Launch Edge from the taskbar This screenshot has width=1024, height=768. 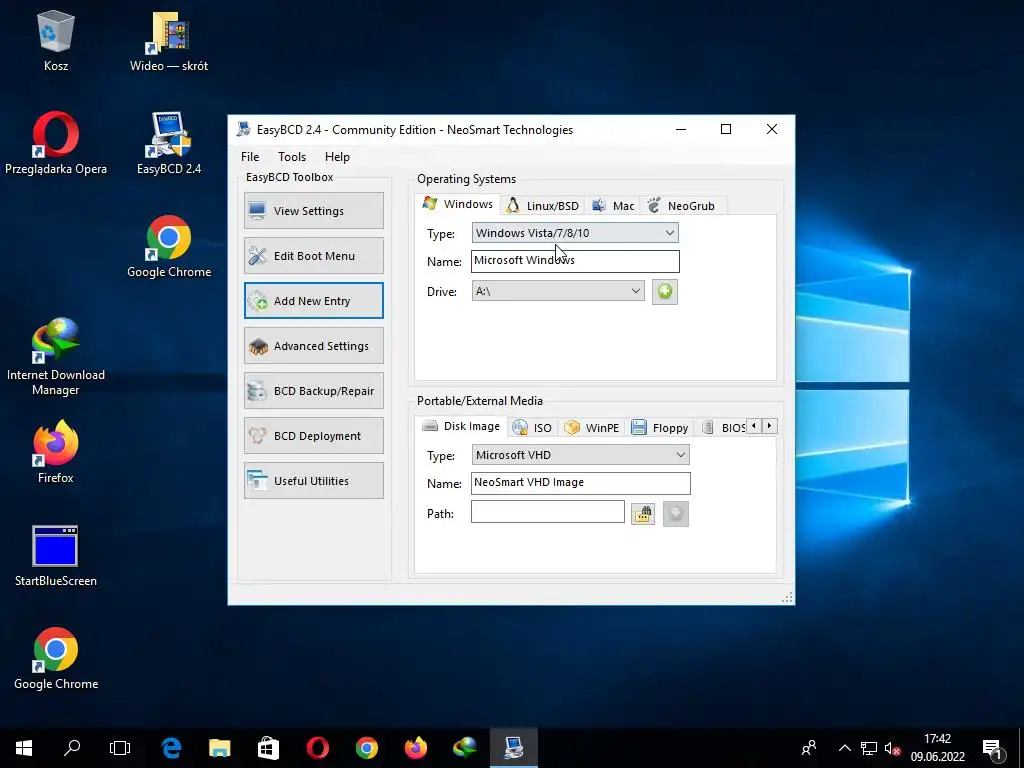click(x=171, y=748)
